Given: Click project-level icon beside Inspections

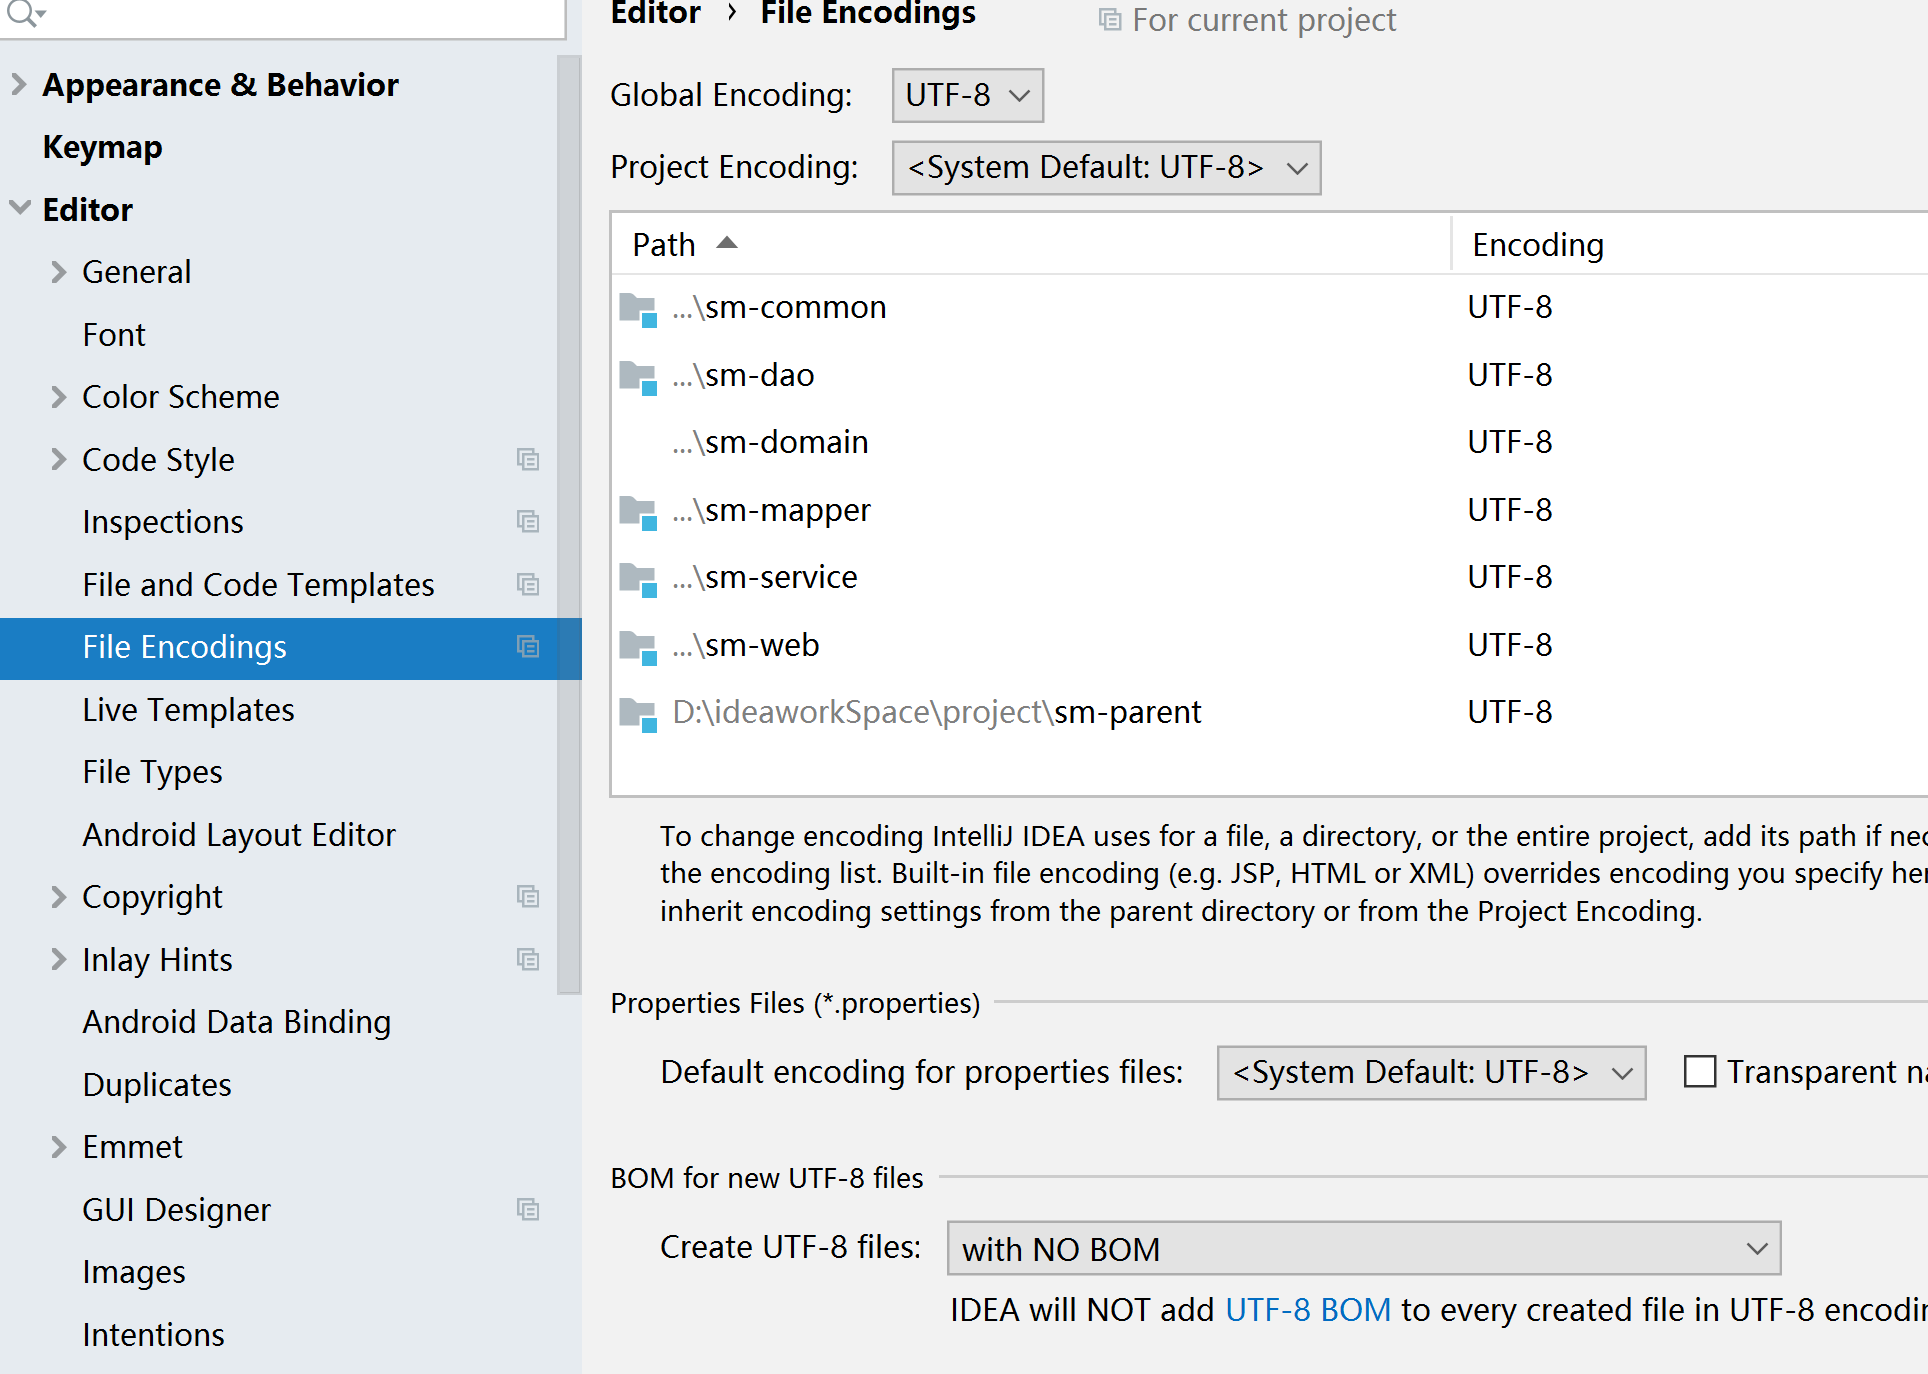Looking at the screenshot, I should click(528, 522).
